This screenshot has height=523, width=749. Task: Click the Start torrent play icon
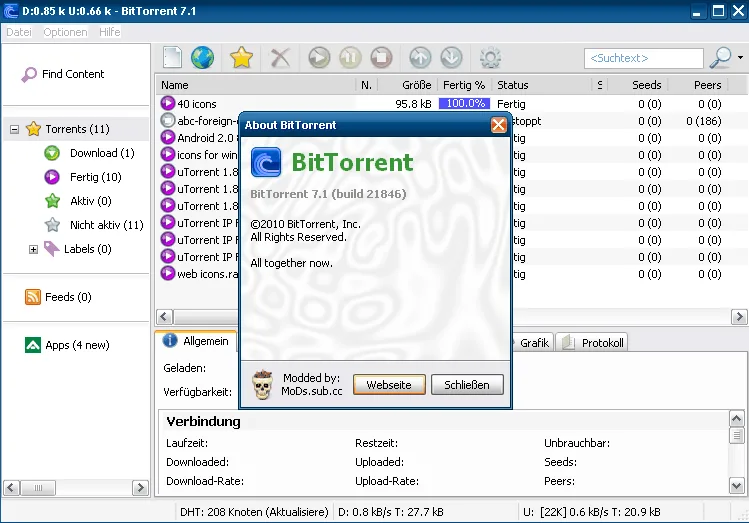coord(319,58)
